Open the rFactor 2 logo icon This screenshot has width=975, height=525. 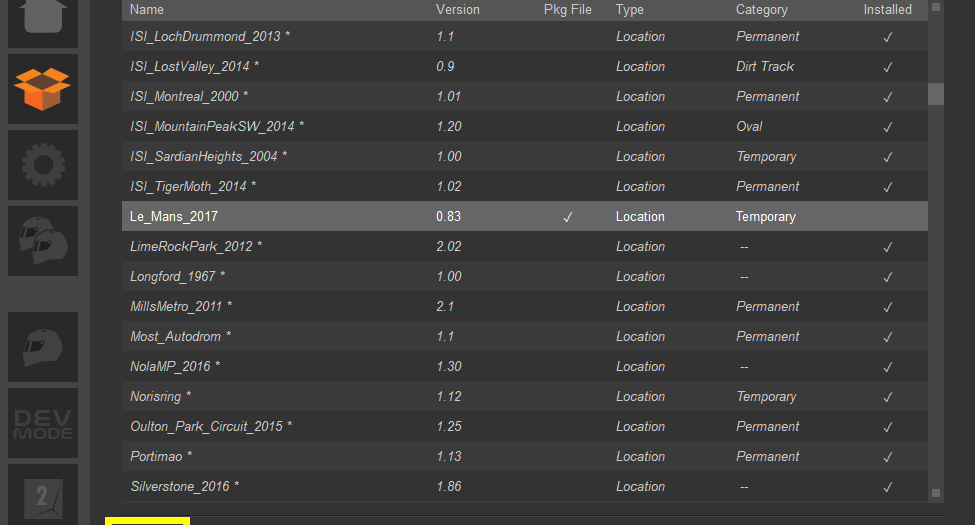click(x=42, y=495)
